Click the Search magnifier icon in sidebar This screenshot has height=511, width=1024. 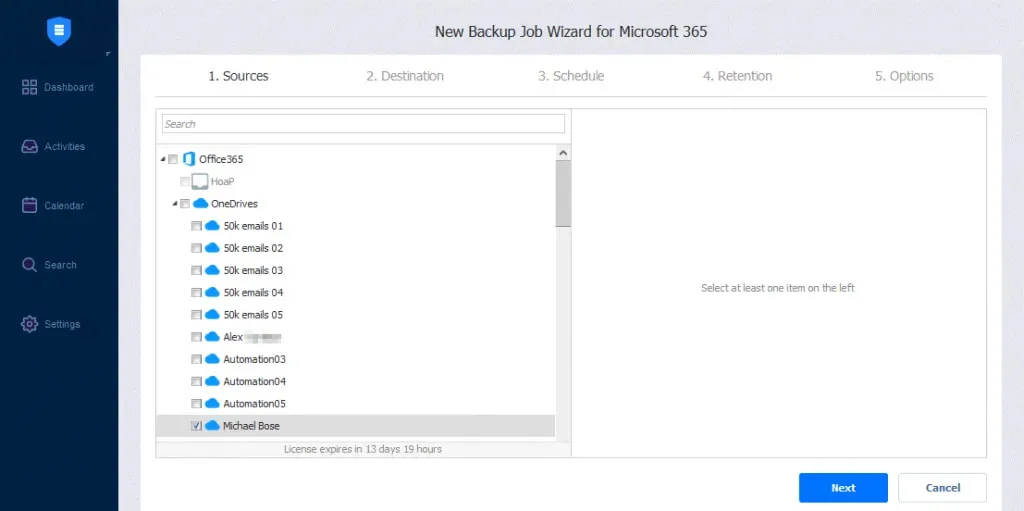(30, 265)
